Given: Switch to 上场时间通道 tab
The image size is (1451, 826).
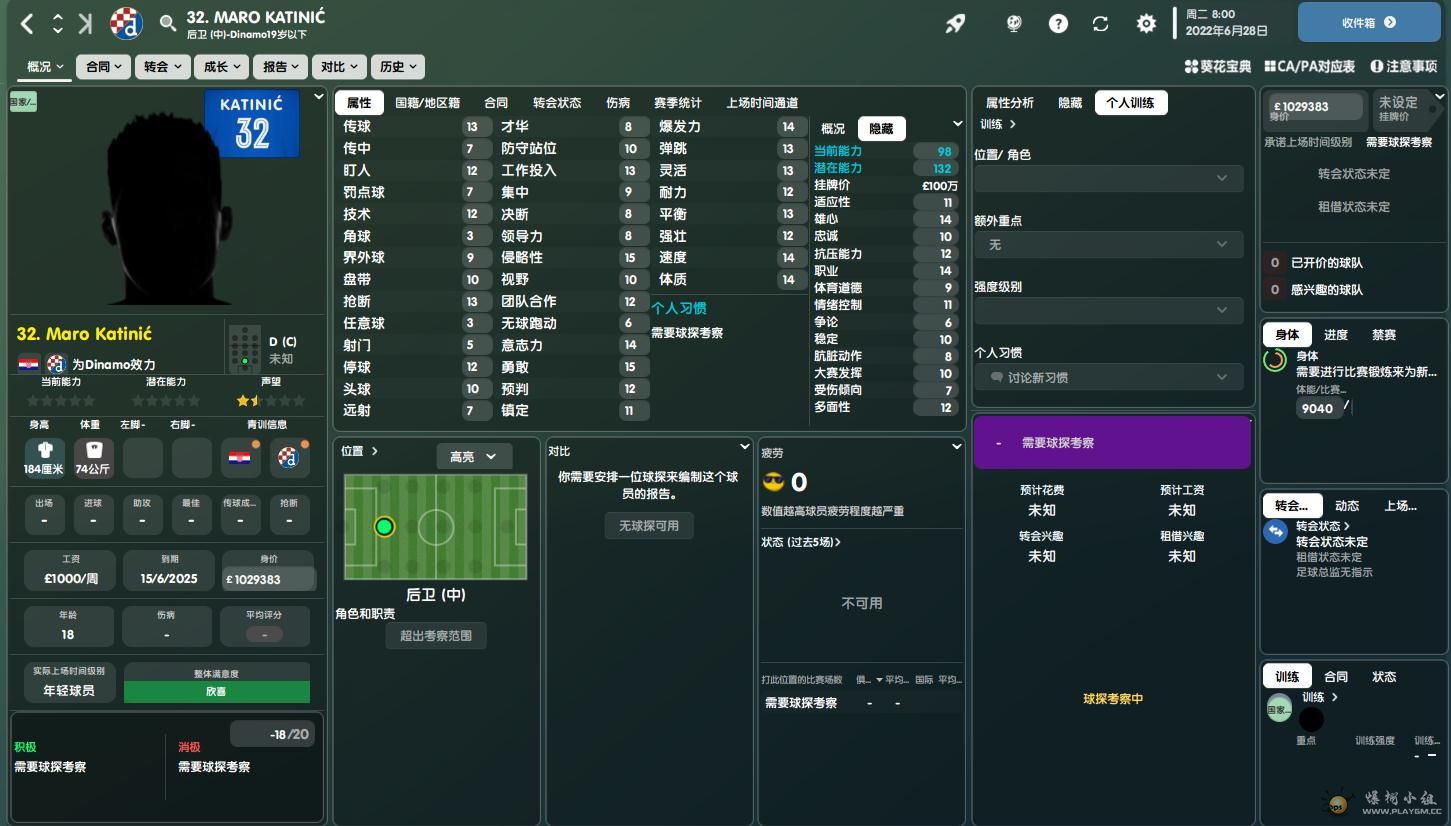Looking at the screenshot, I should [x=762, y=103].
